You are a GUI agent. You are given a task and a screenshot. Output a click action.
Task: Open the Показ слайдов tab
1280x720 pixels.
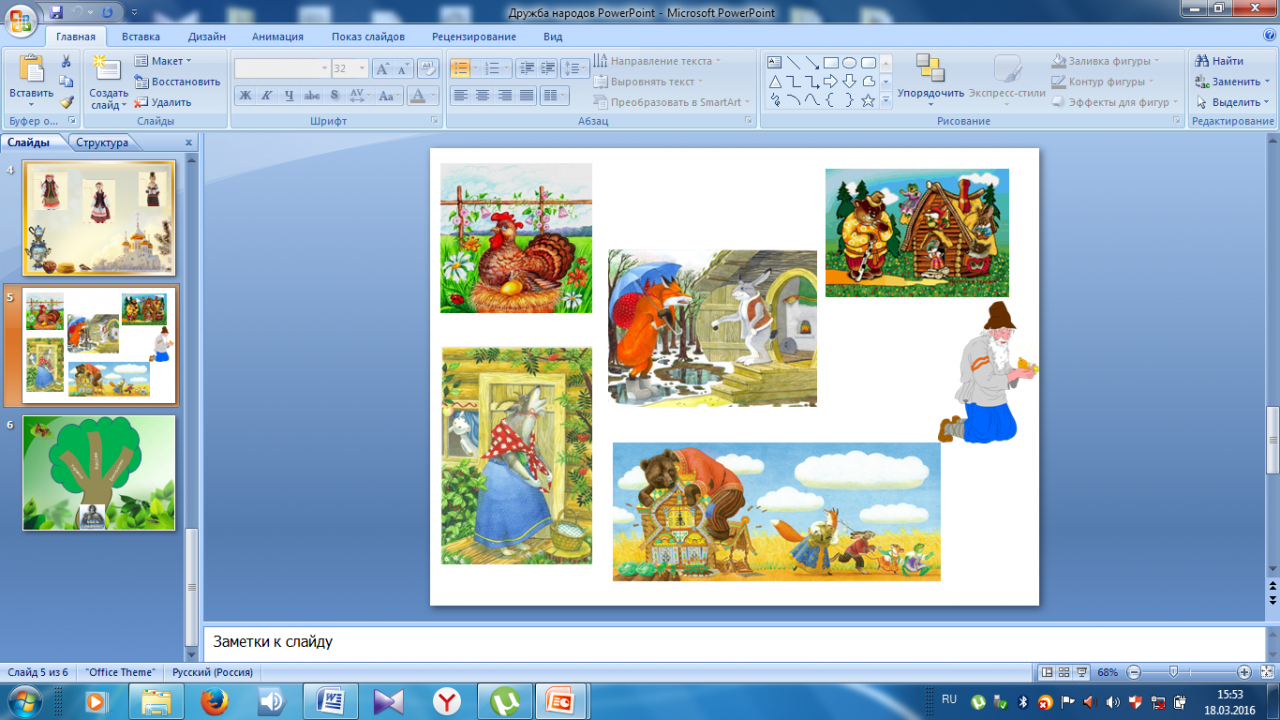(x=368, y=37)
